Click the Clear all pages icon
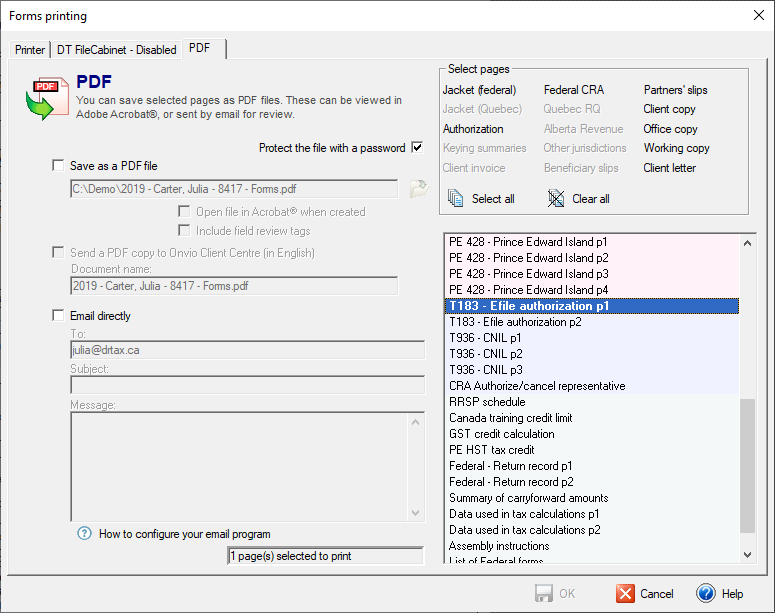 coord(556,198)
